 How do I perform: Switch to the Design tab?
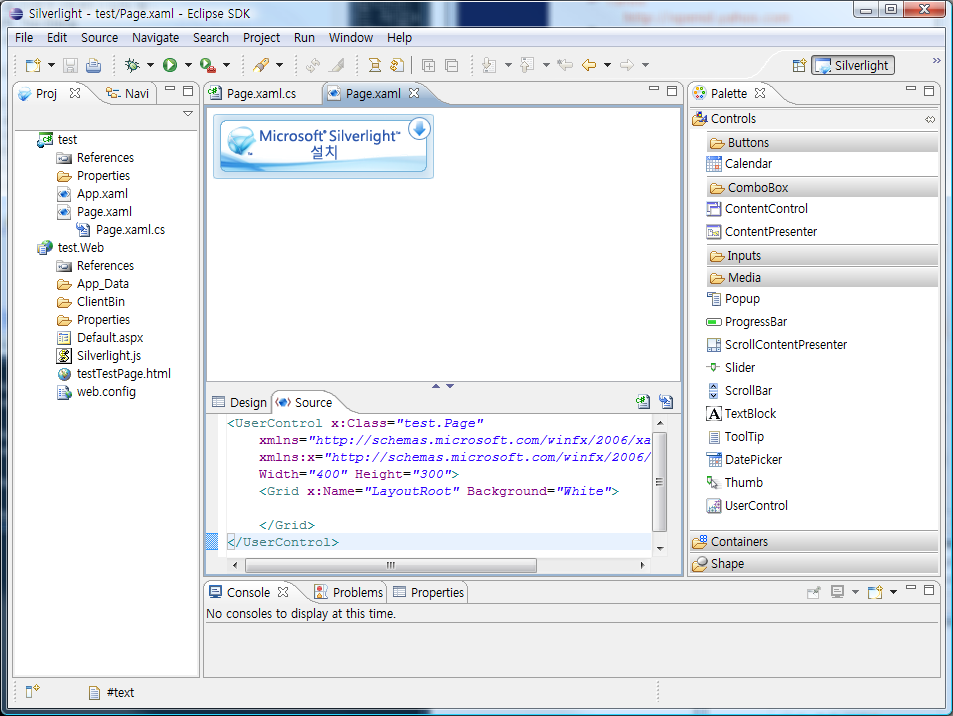click(239, 402)
